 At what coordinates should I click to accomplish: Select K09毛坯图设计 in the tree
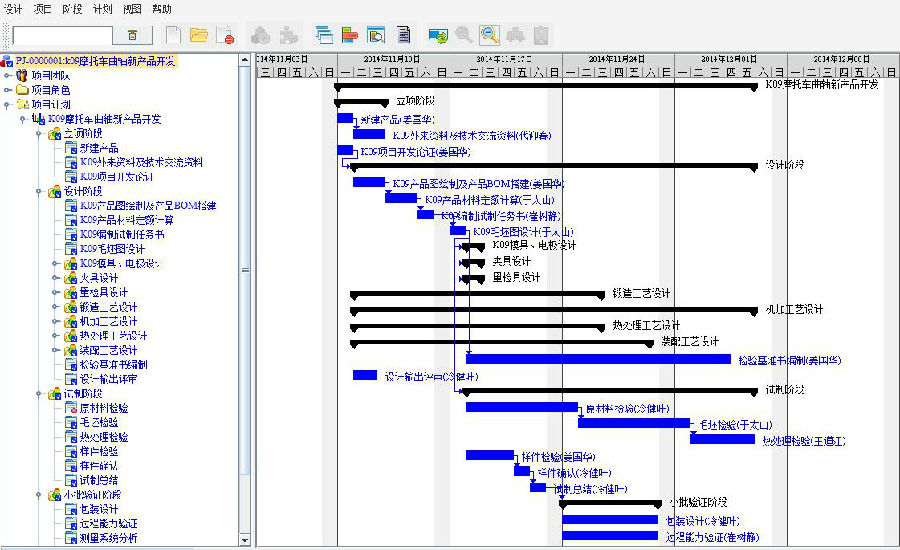click(x=112, y=249)
